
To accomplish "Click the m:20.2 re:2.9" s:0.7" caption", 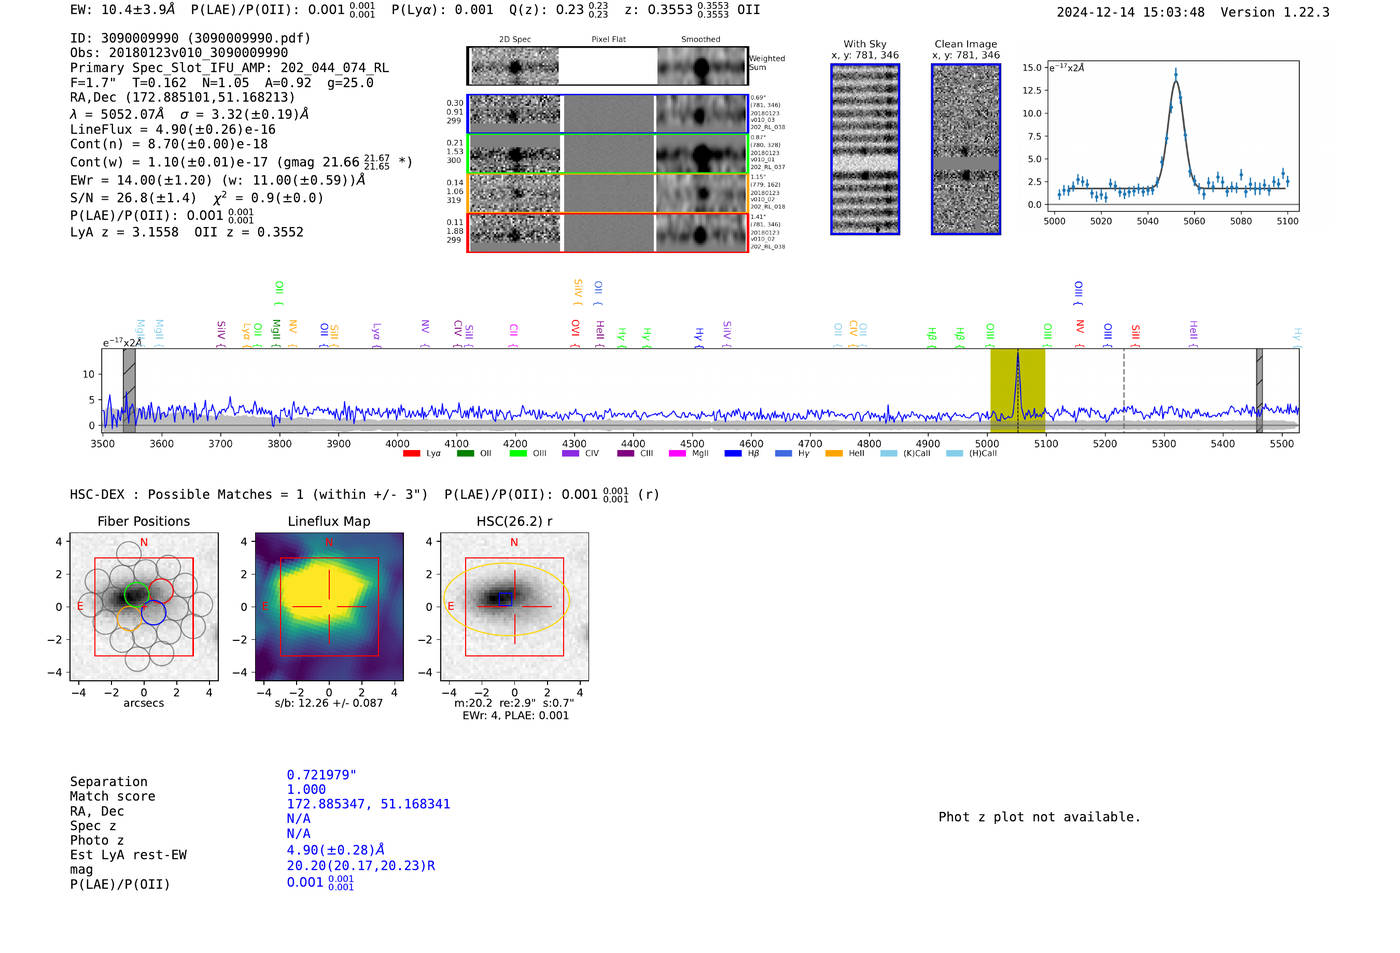I will [515, 703].
